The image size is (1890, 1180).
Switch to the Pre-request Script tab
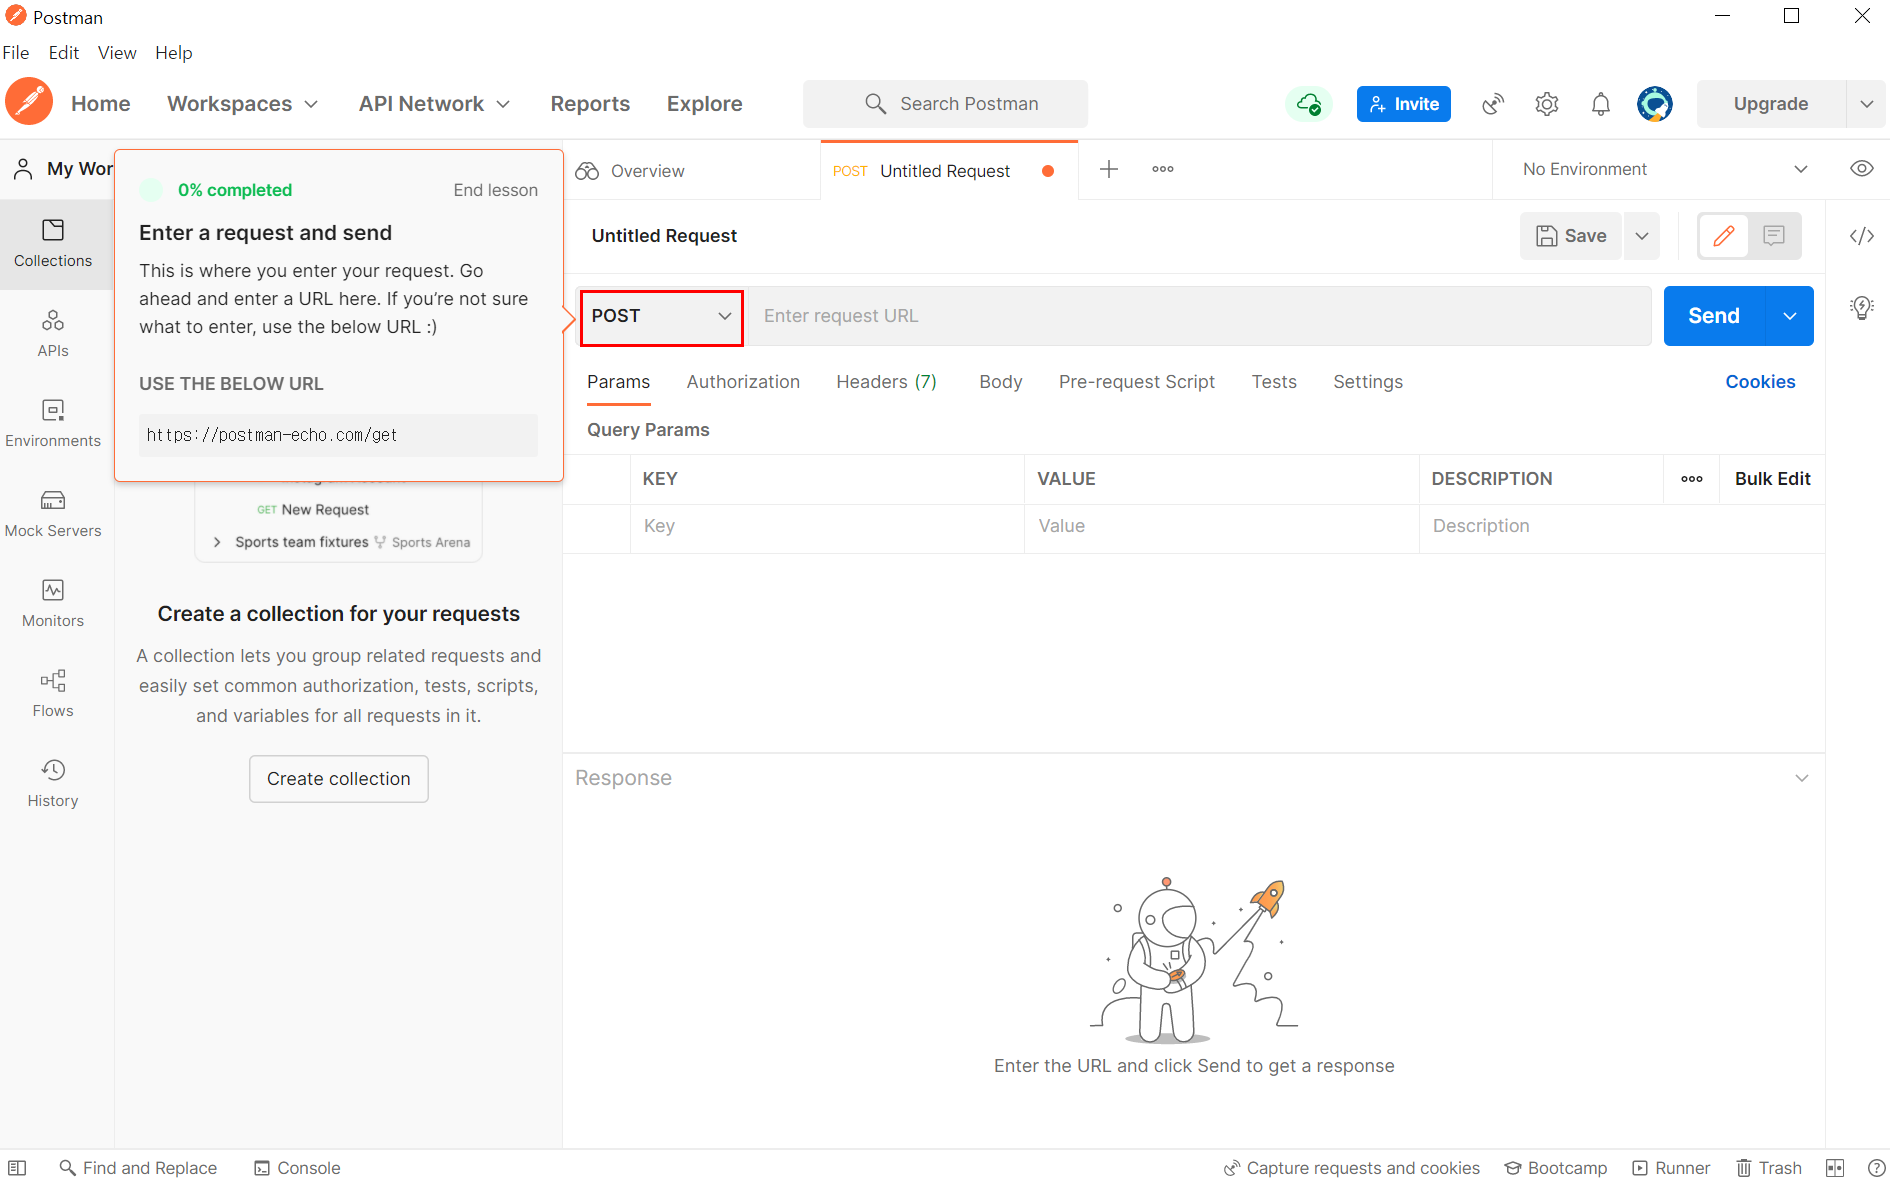coord(1137,382)
